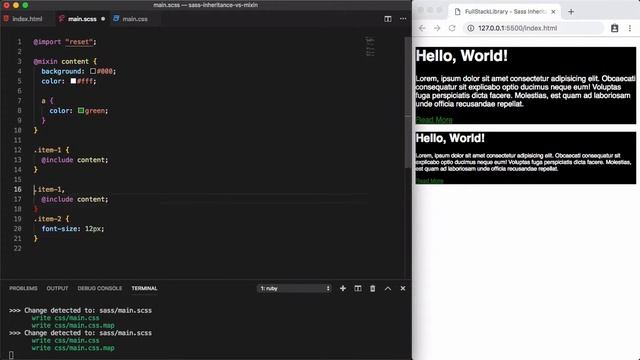Close the FullStackLibrary browser tab
The width and height of the screenshot is (640, 360).
point(553,12)
